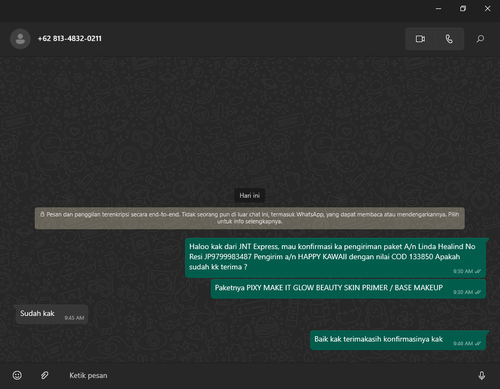Select the 'Baik kak terimakasih' message
This screenshot has width=500, height=389.
click(x=398, y=340)
